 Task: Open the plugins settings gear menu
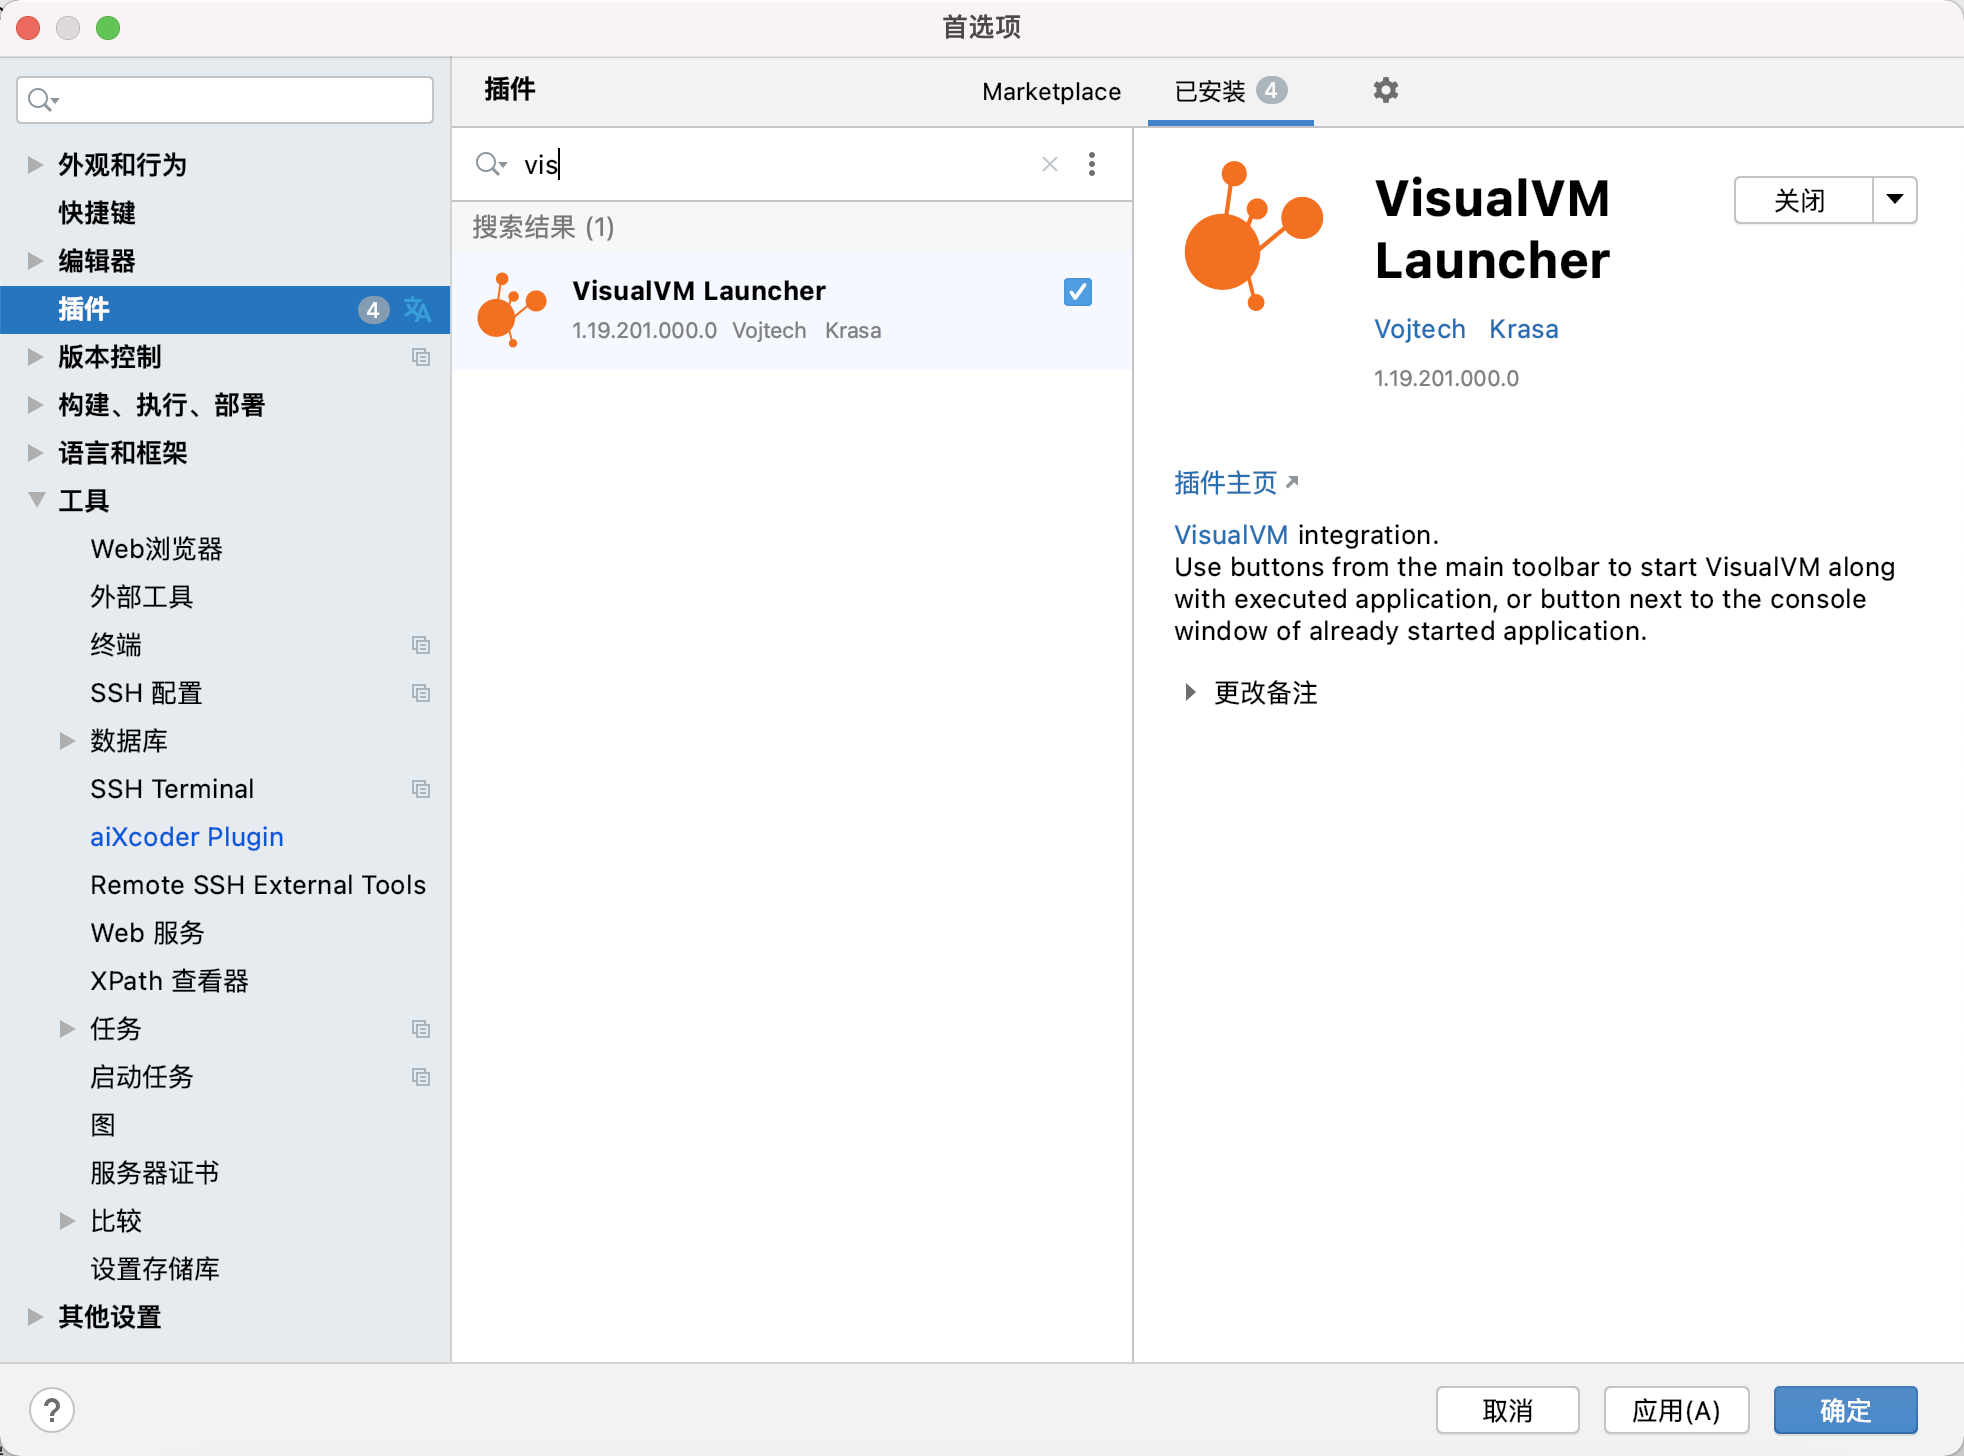(1385, 91)
